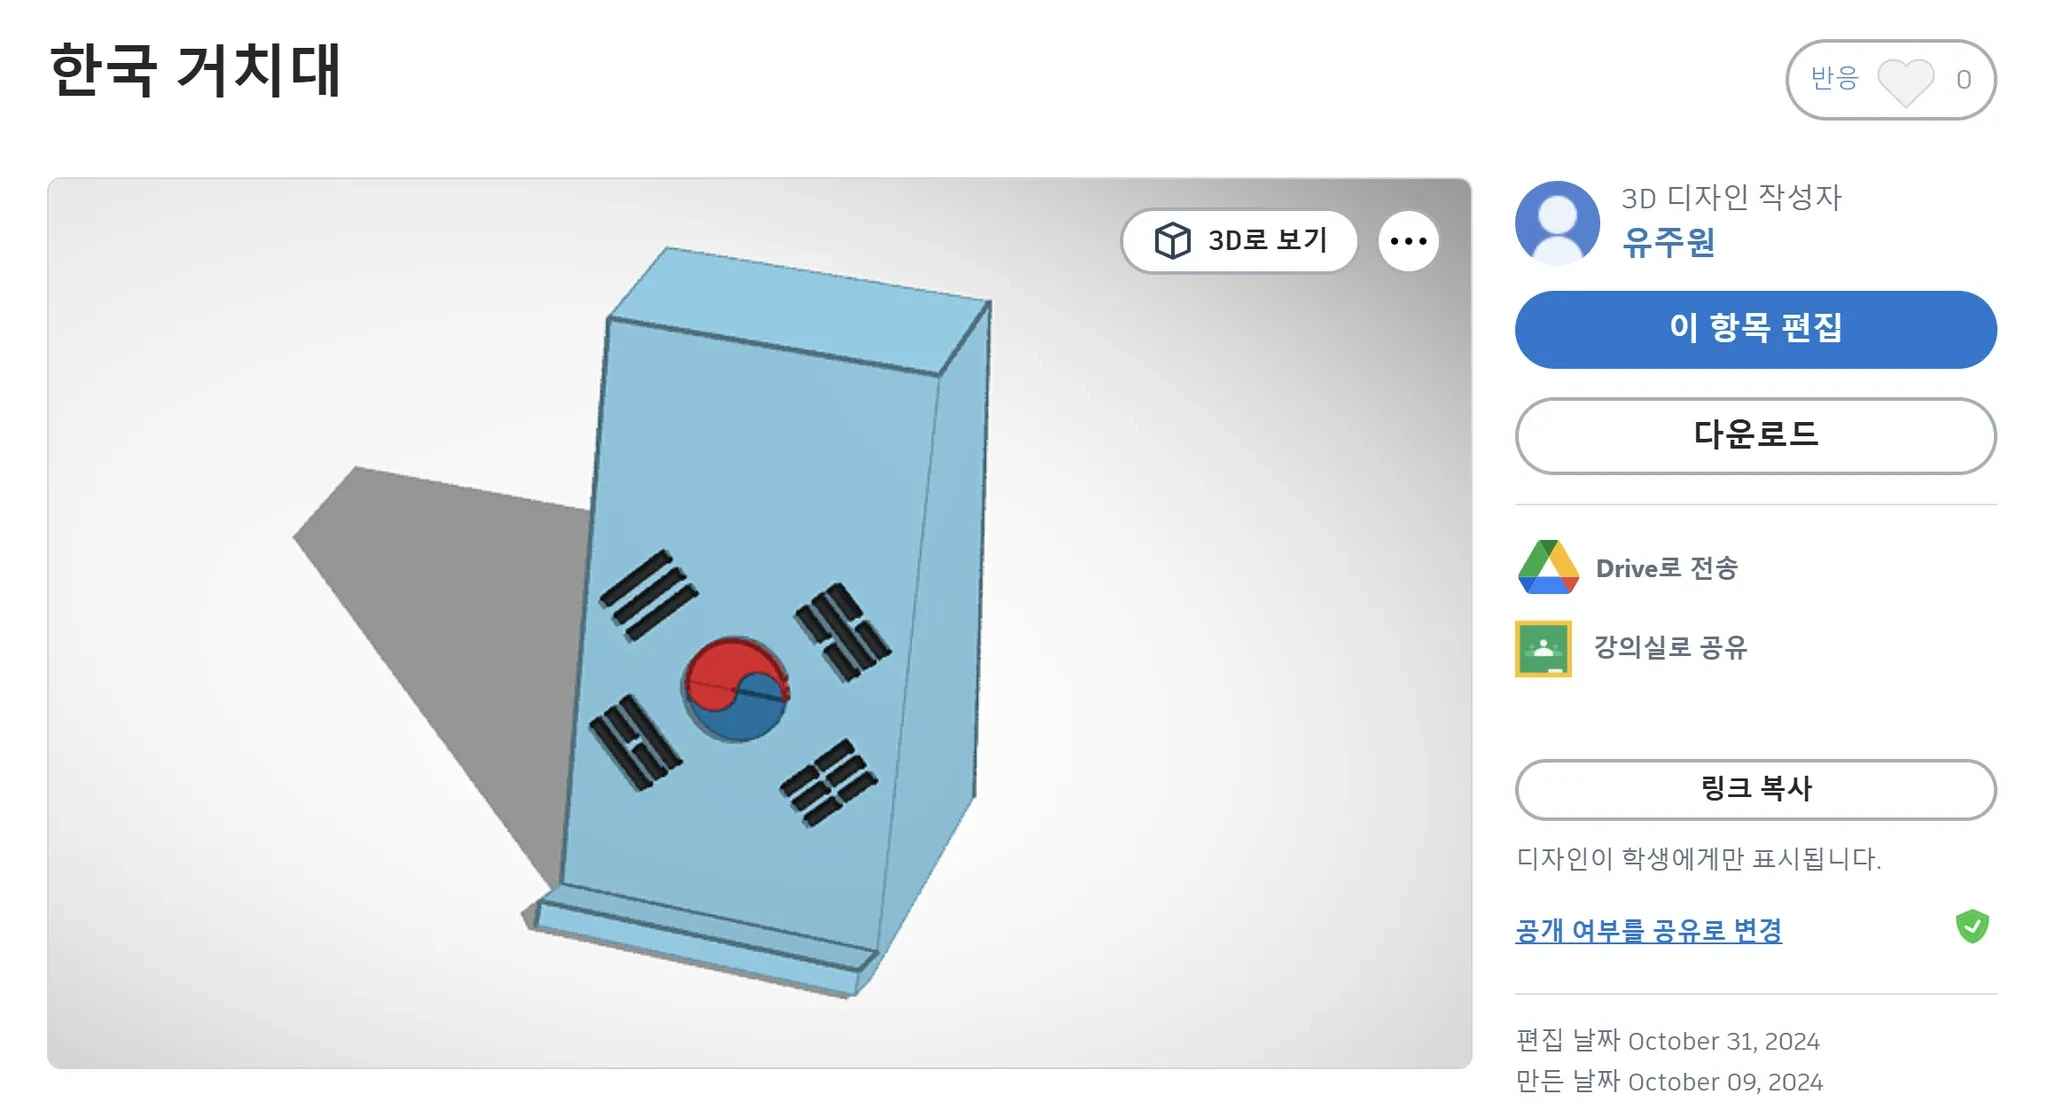Click the Google Drive icon

[x=1548, y=567]
